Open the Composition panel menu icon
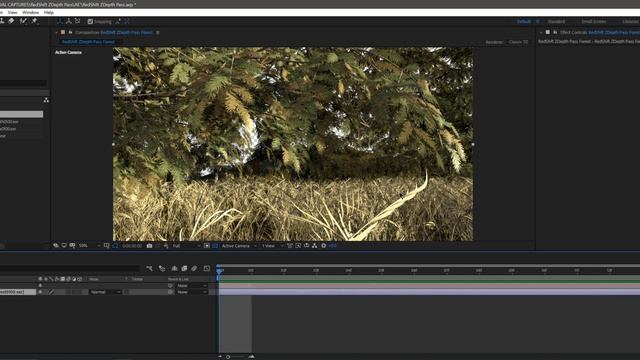 (x=158, y=33)
